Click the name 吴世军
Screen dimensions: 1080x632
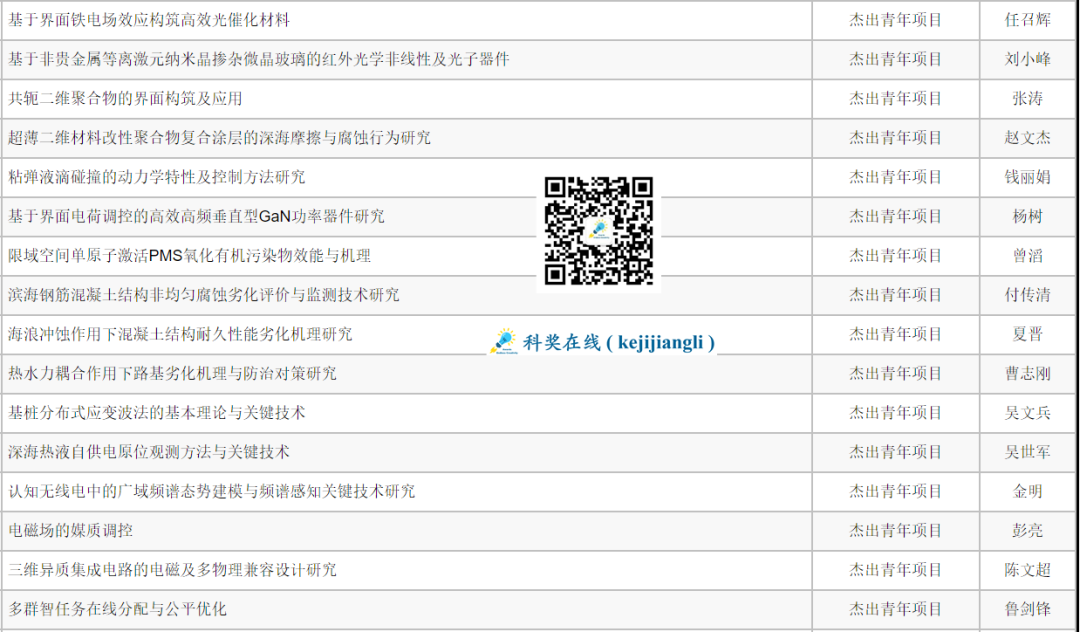(1027, 452)
